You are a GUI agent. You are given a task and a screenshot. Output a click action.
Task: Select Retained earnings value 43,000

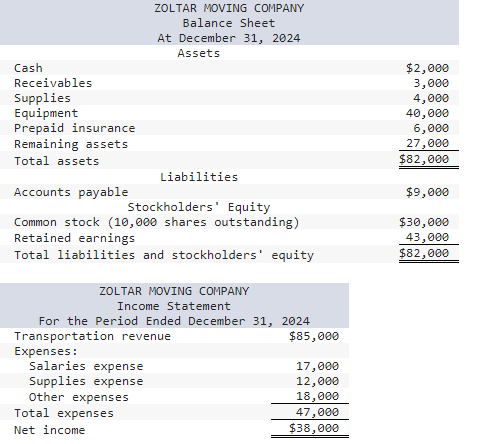point(427,237)
